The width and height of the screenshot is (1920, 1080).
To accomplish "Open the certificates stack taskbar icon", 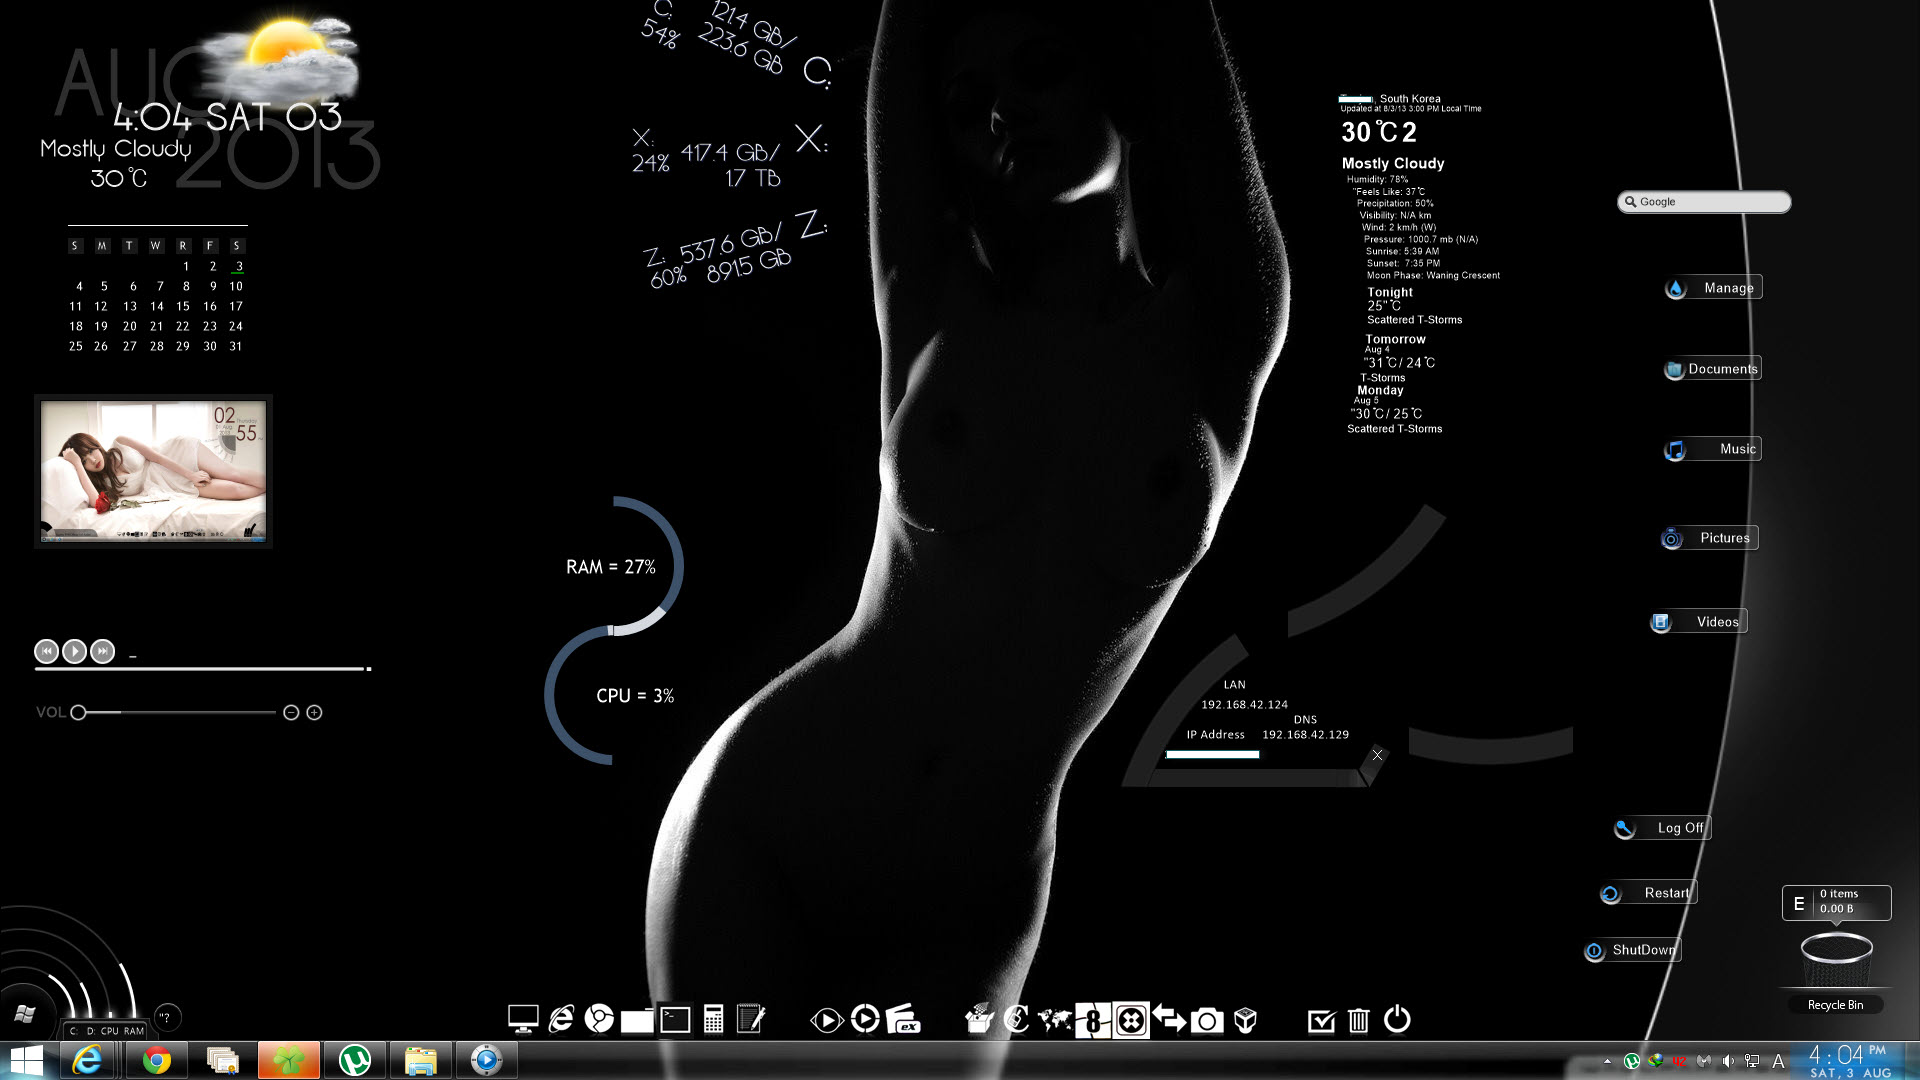I will (x=222, y=1060).
